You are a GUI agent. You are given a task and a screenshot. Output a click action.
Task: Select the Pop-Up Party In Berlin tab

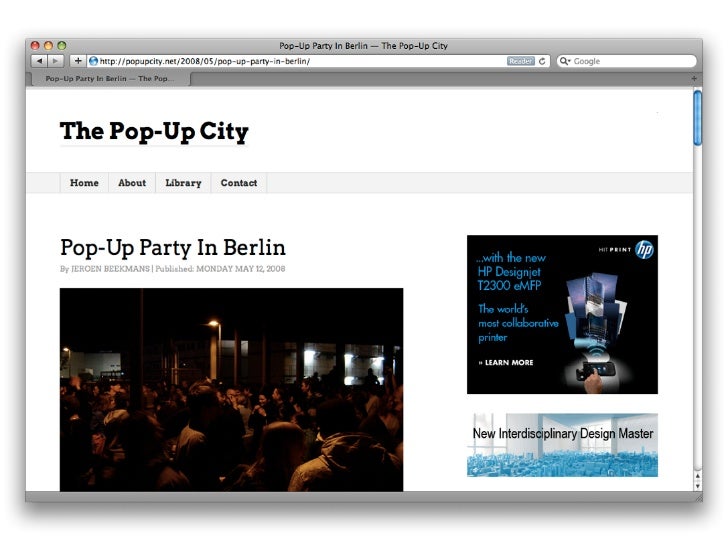click(x=110, y=78)
